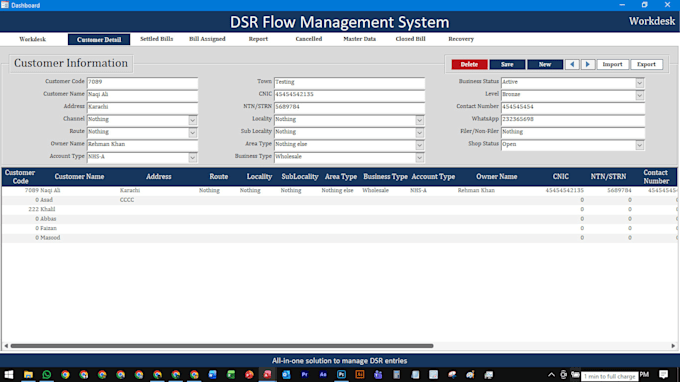The height and width of the screenshot is (382, 680).
Task: Click the Customer Name field with Naqi Ali
Action: tap(142, 95)
